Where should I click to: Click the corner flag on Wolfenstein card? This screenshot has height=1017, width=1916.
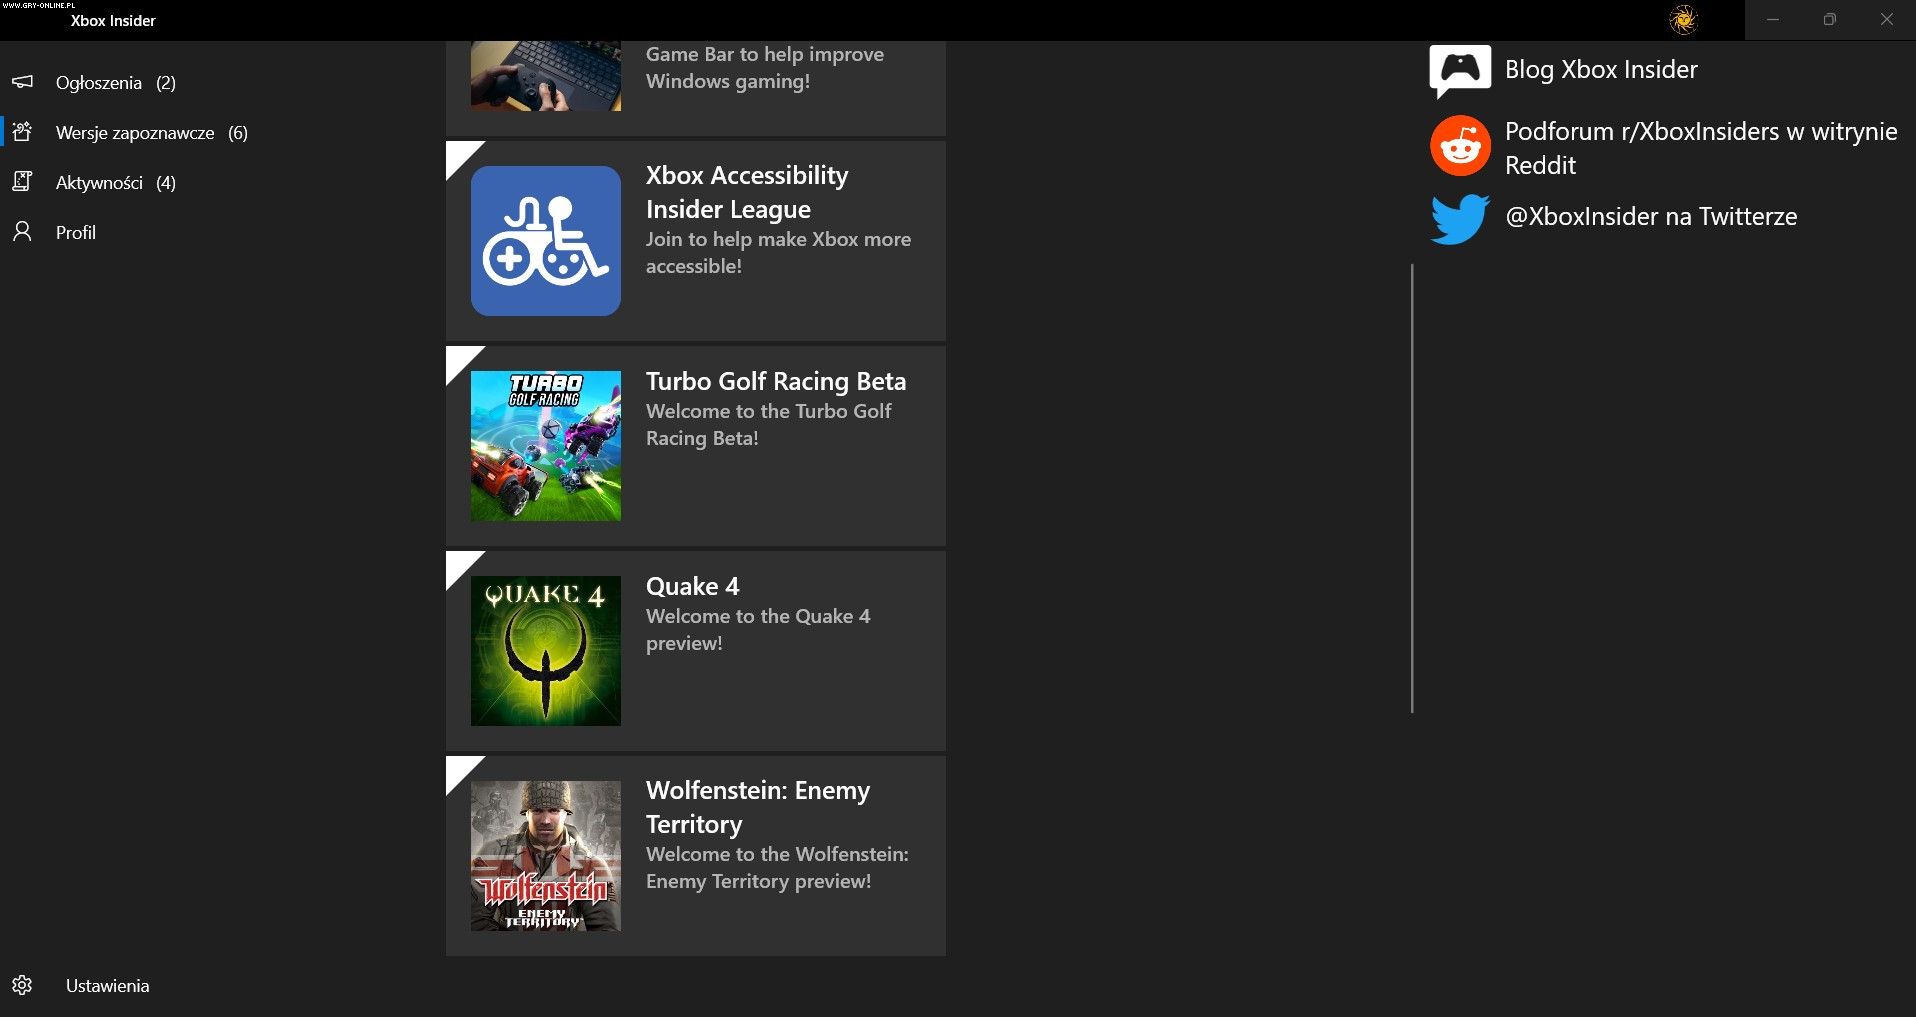pyautogui.click(x=460, y=771)
